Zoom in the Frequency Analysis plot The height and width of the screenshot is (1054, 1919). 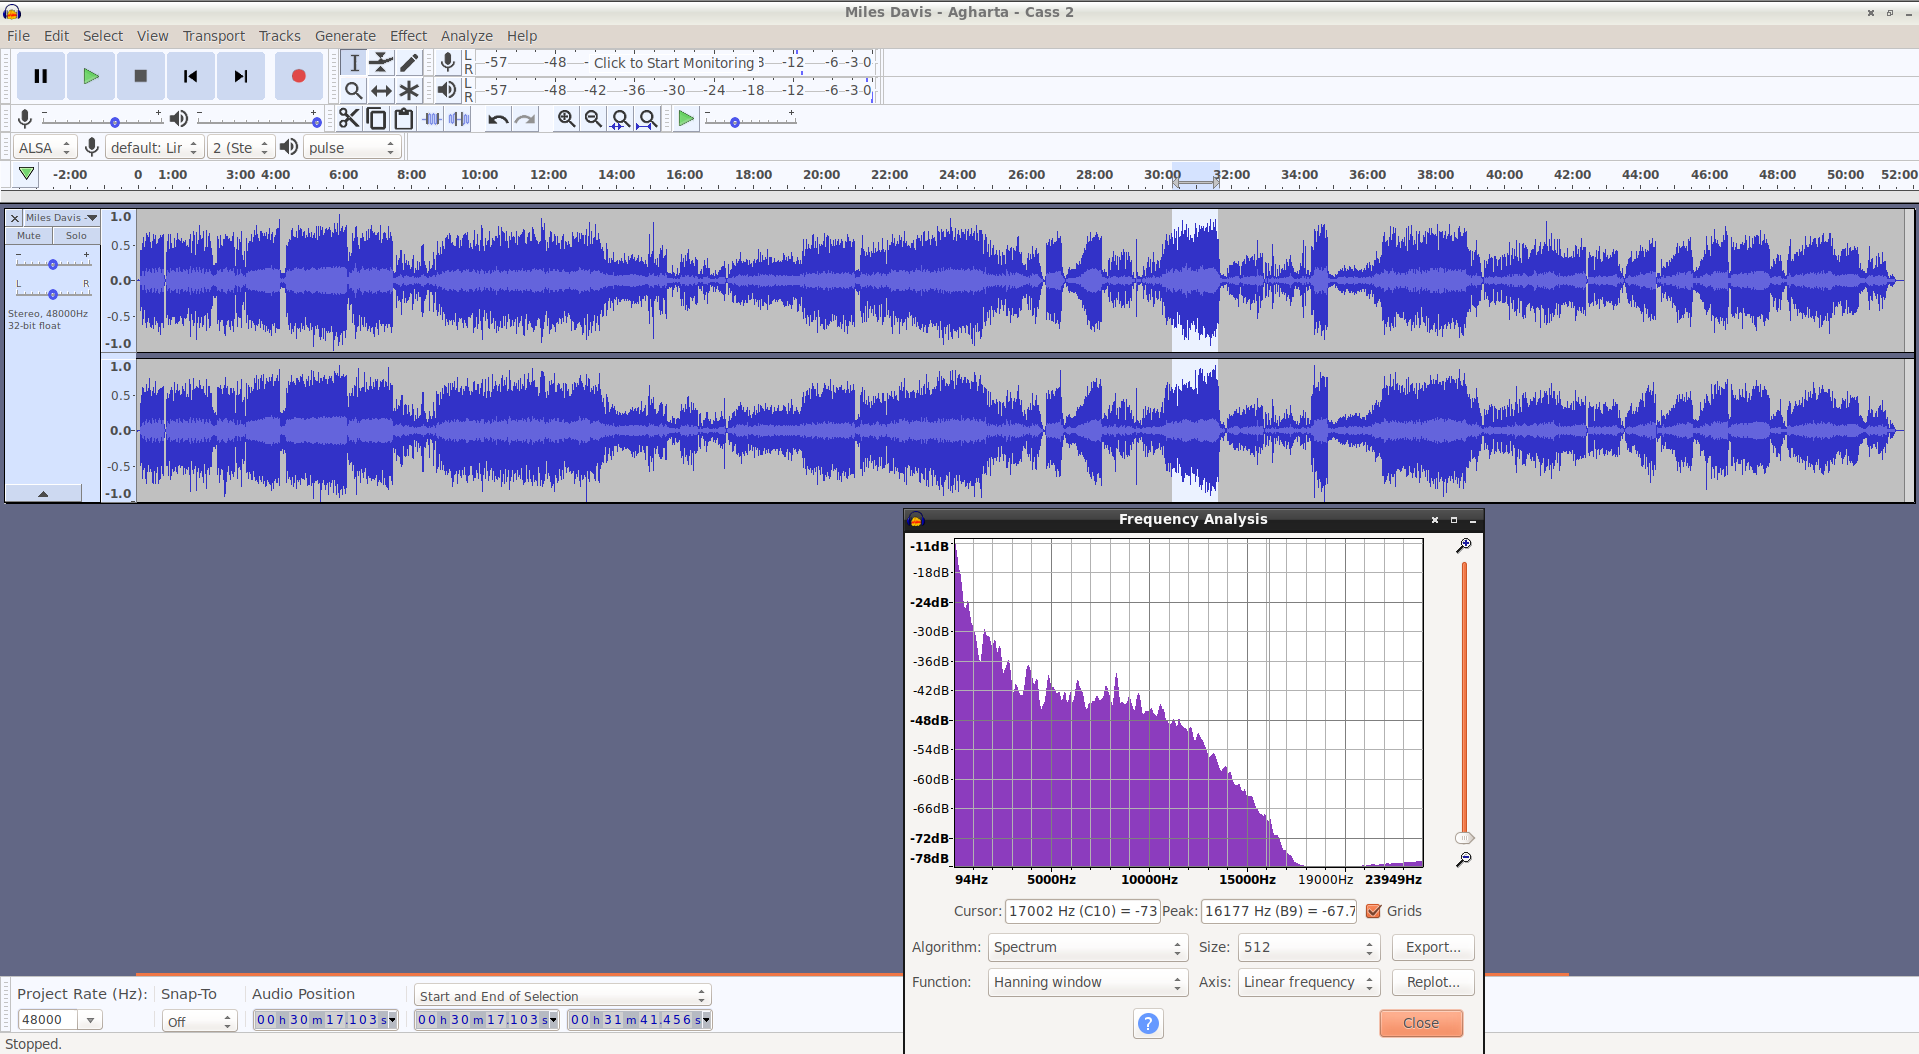(1463, 546)
